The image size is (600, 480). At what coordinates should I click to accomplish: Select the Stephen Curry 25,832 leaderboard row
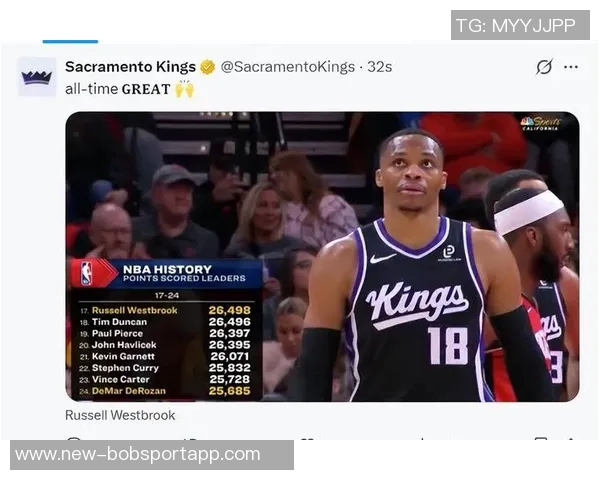(x=165, y=368)
